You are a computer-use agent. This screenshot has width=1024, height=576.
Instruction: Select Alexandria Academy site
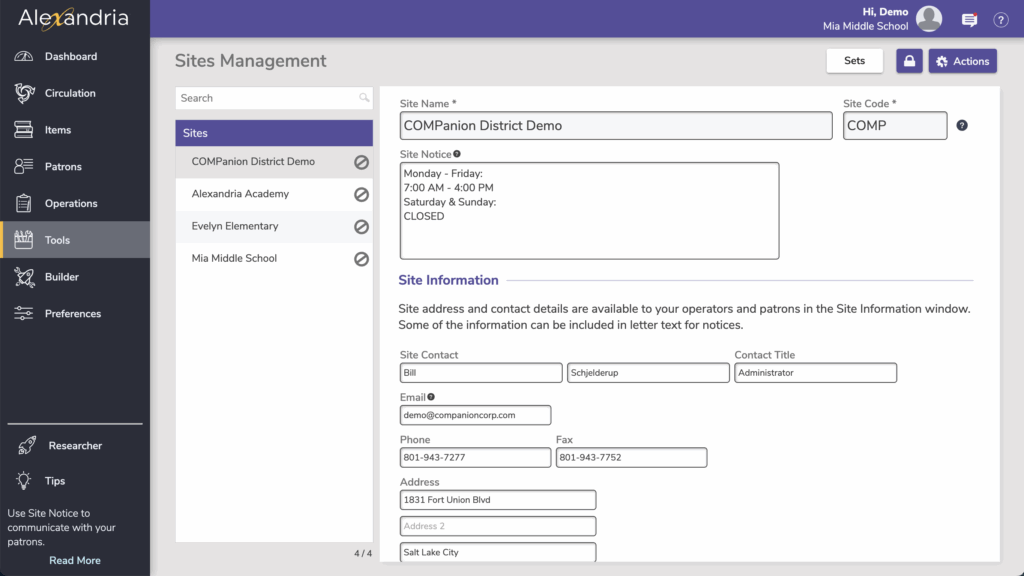[x=274, y=194]
